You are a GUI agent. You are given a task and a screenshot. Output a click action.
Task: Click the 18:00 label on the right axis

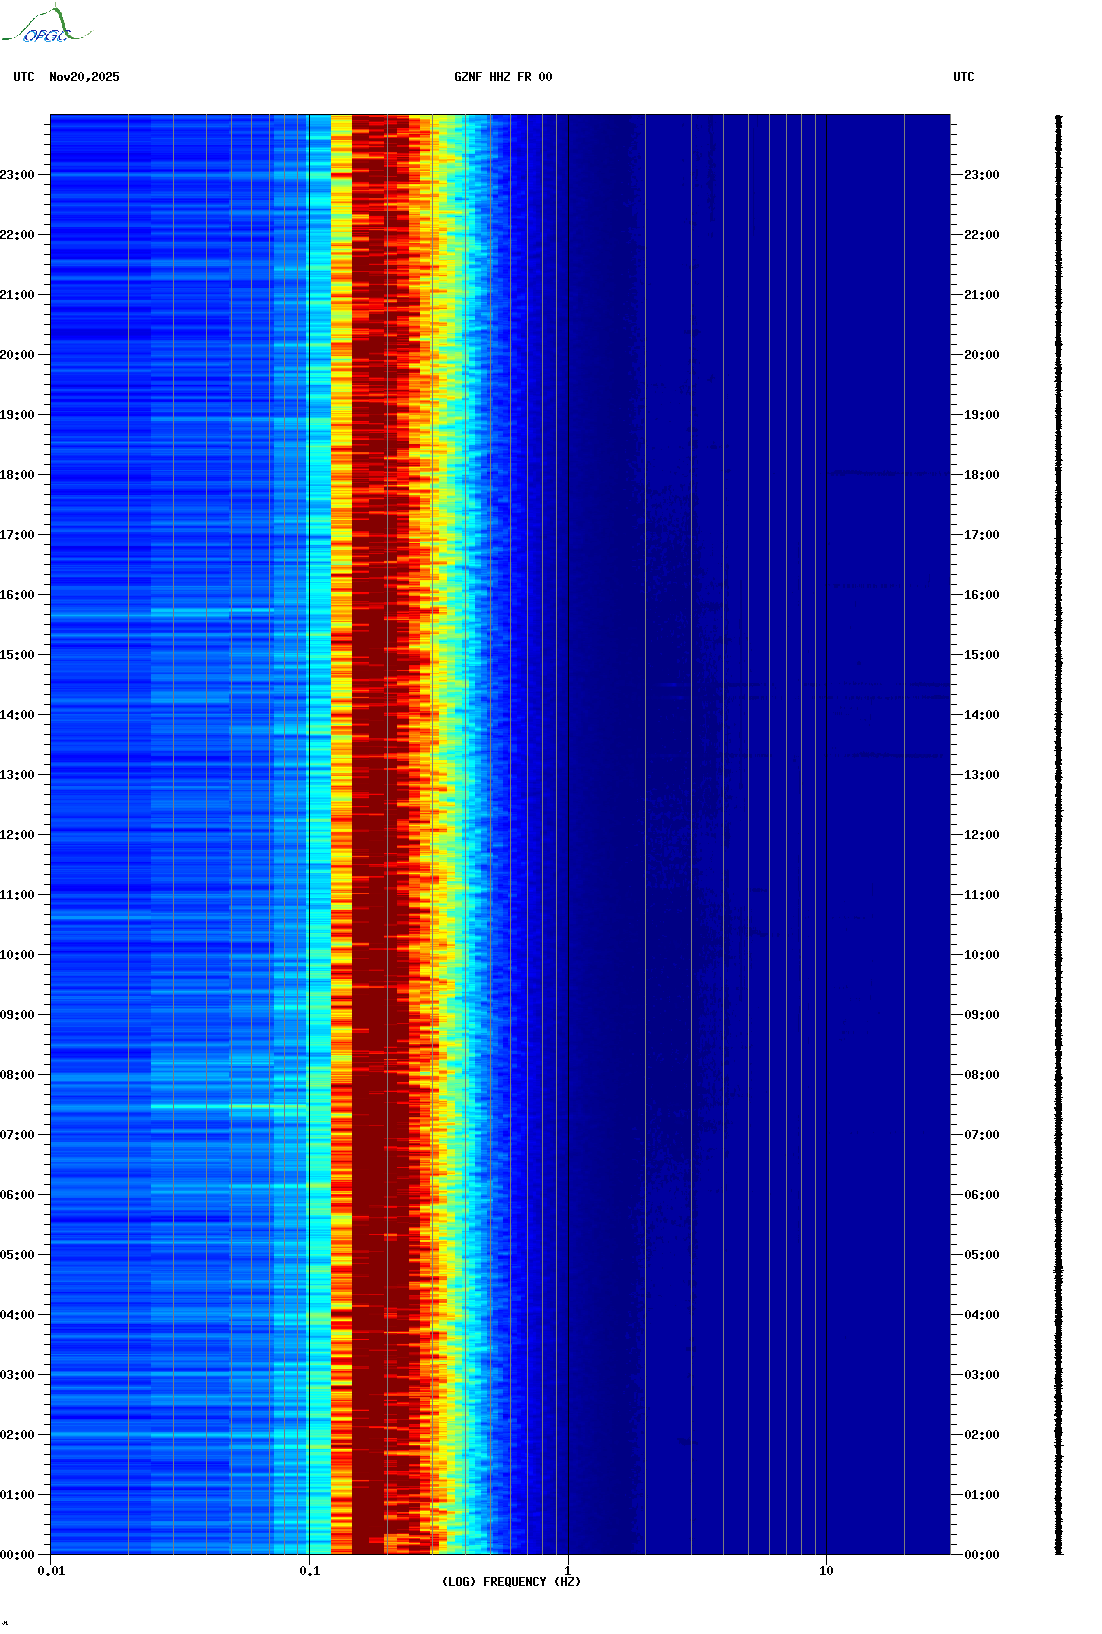tap(981, 475)
